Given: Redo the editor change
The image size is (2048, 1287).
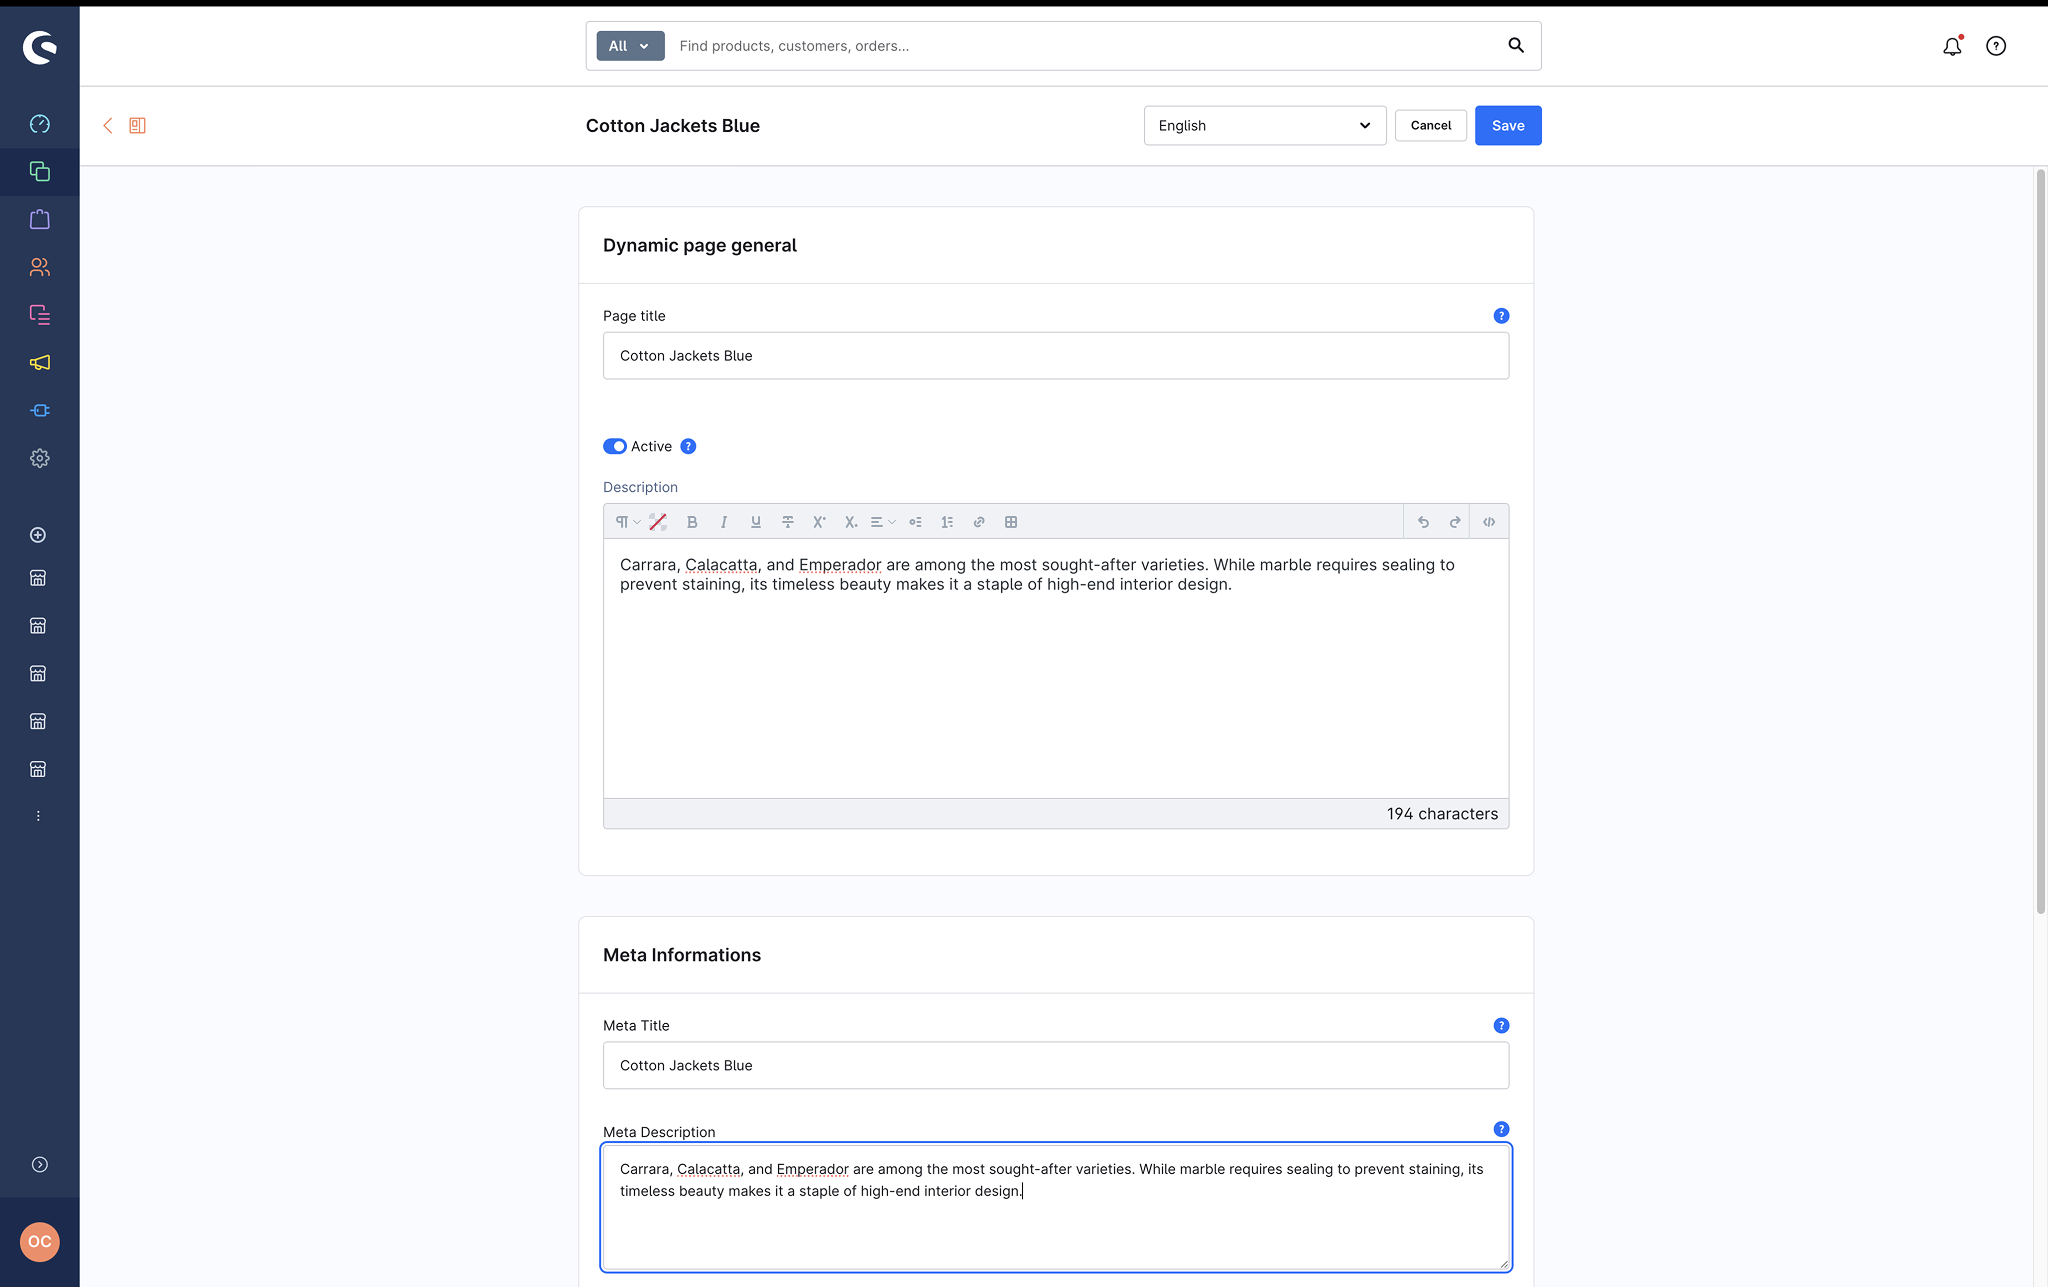Looking at the screenshot, I should 1455,522.
